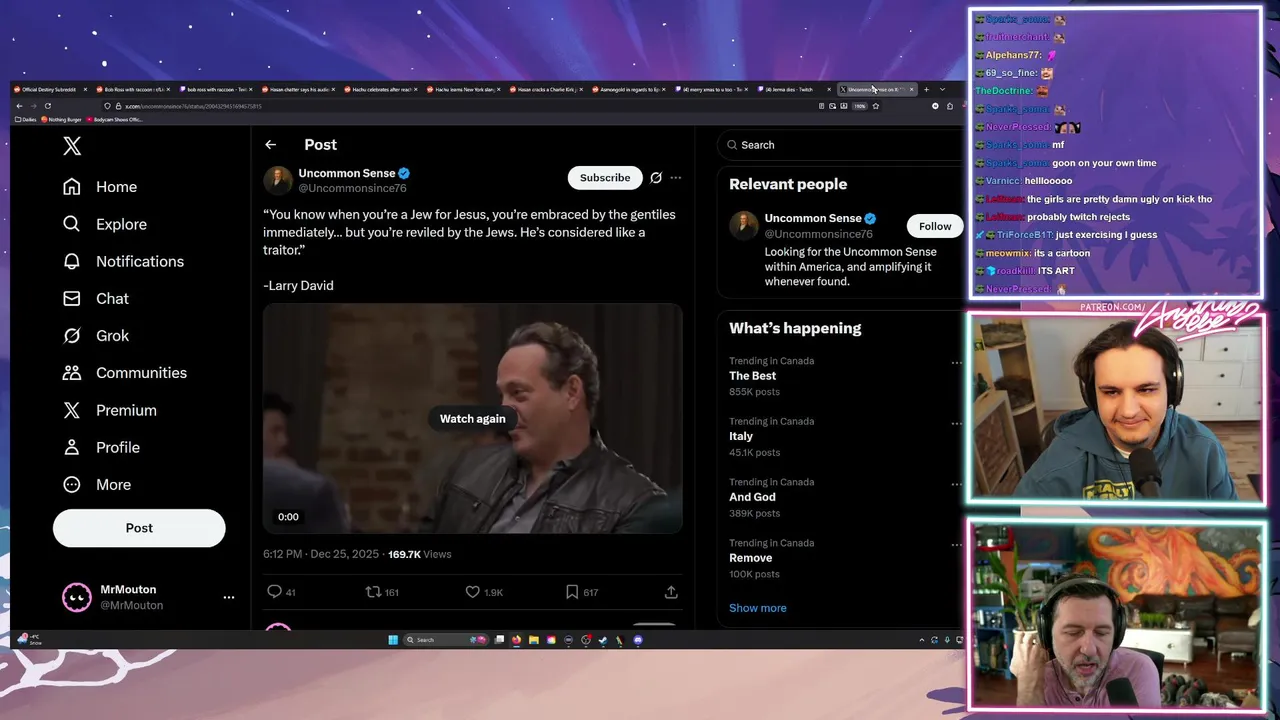This screenshot has height=720, width=1280.
Task: Open the browser tab list dropdown arrow
Action: (x=942, y=90)
